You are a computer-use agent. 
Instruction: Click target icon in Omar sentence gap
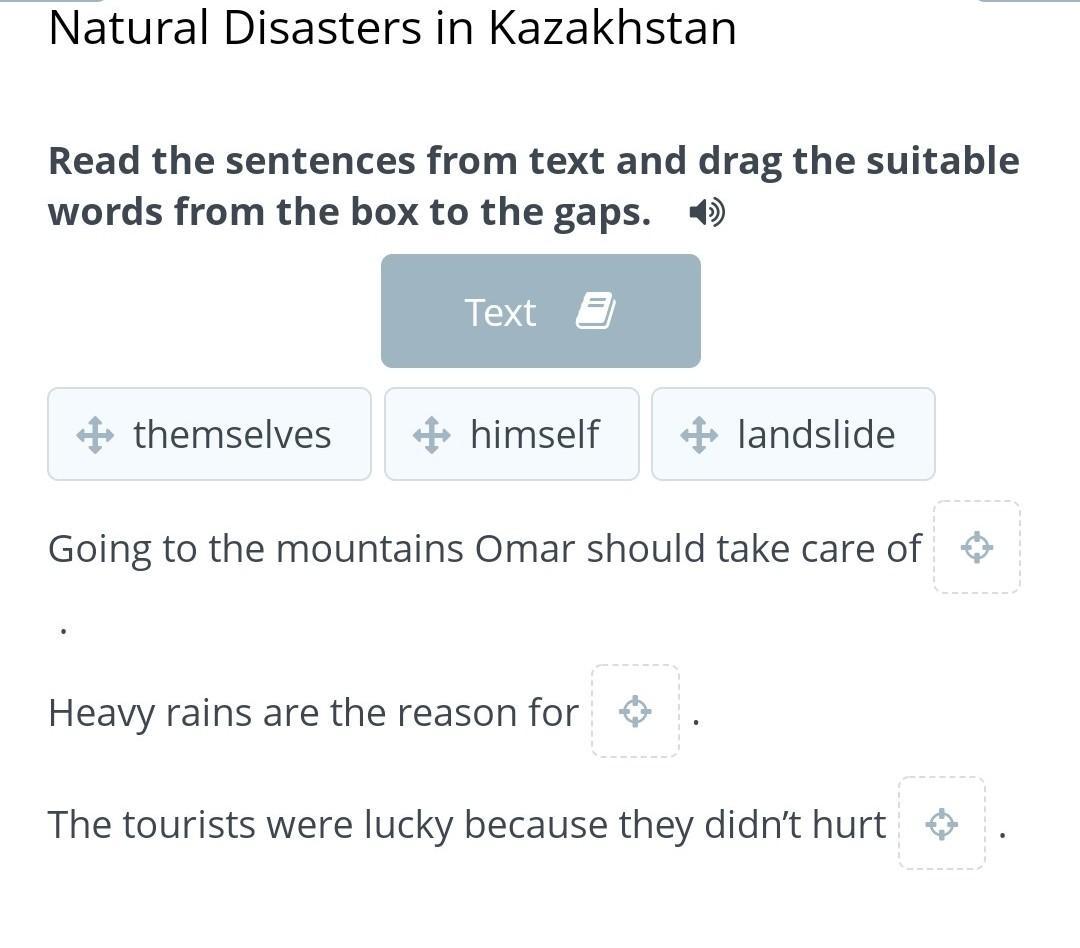click(x=977, y=548)
